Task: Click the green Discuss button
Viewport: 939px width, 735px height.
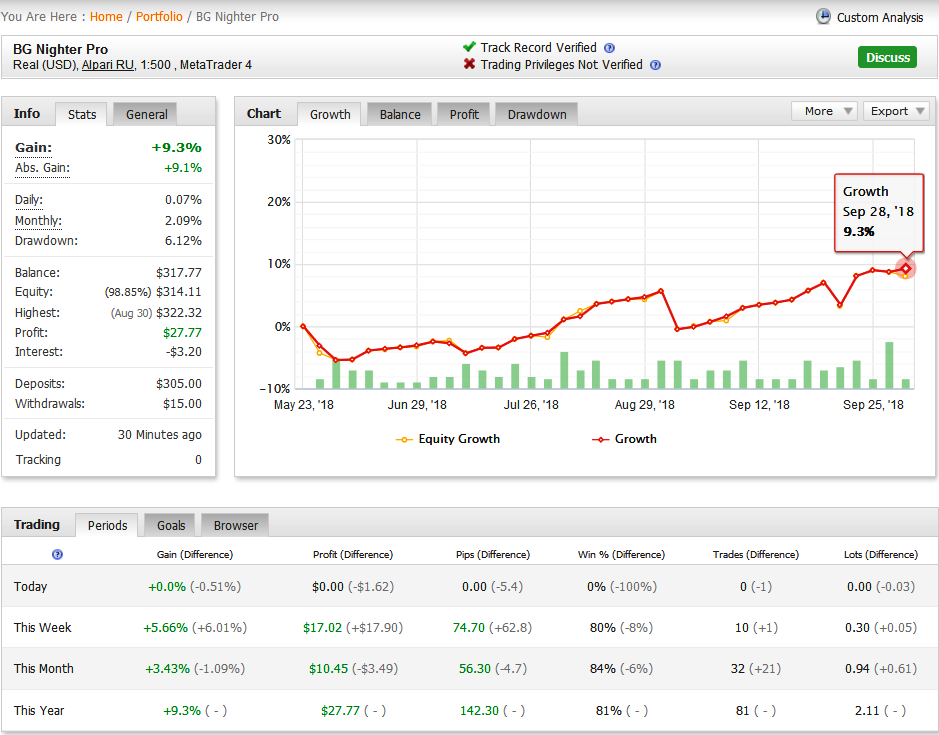Action: 887,57
